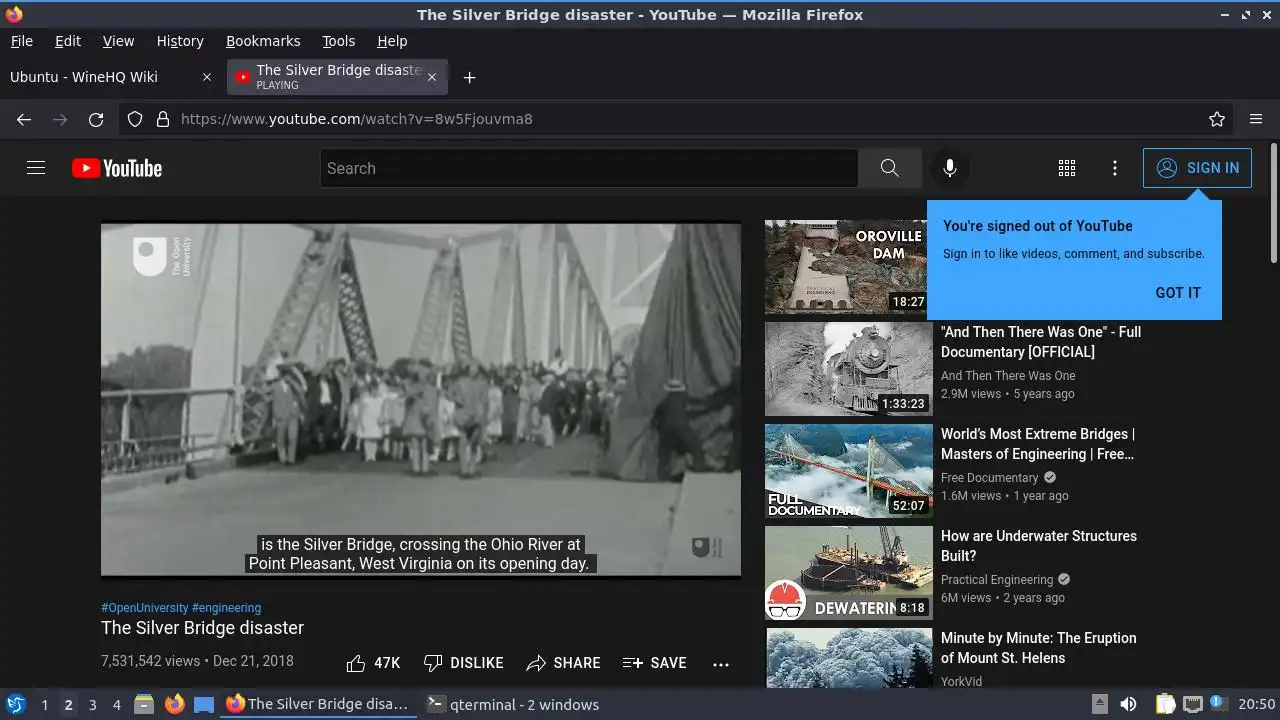Image resolution: width=1280 pixels, height=720 pixels.
Task: Switch to virtual desktop 4
Action: click(x=116, y=705)
